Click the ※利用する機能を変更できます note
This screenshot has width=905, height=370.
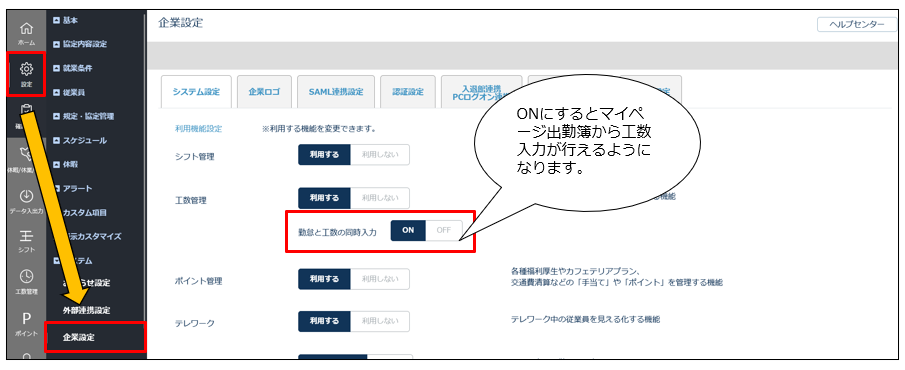[319, 129]
